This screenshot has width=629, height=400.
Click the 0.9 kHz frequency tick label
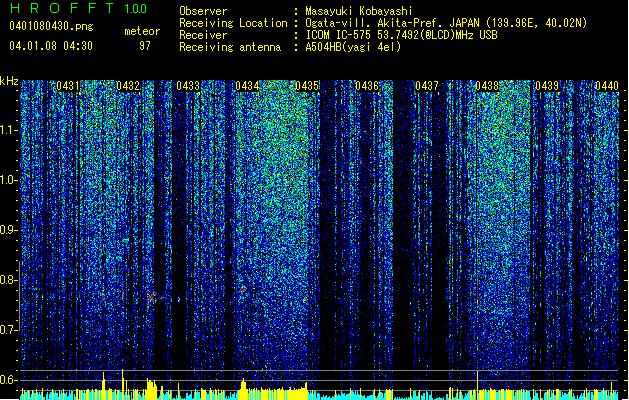(8, 230)
